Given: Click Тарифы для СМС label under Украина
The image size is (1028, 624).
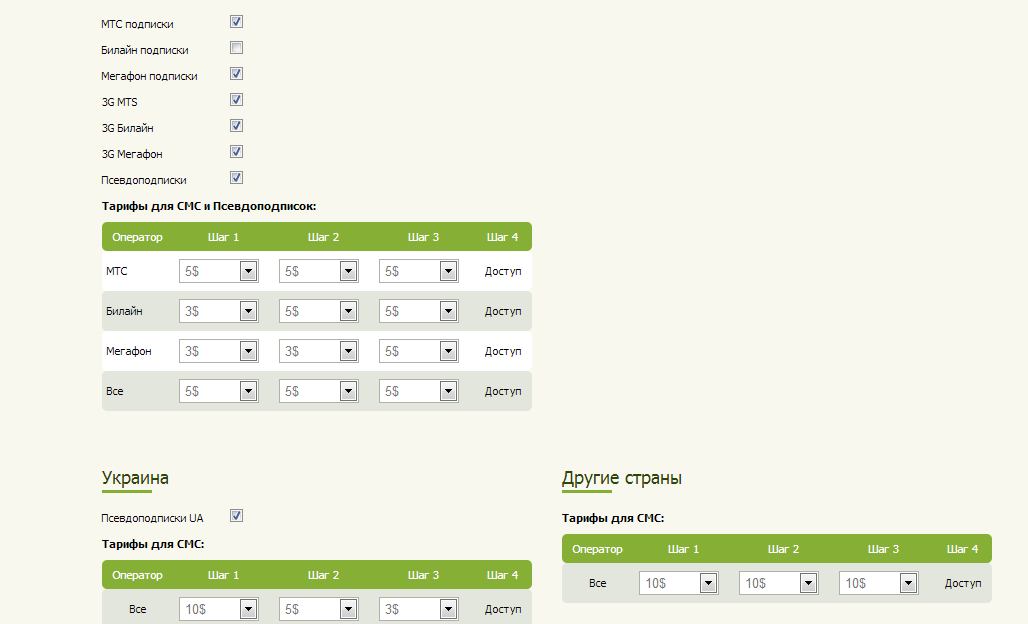Looking at the screenshot, I should [x=153, y=545].
